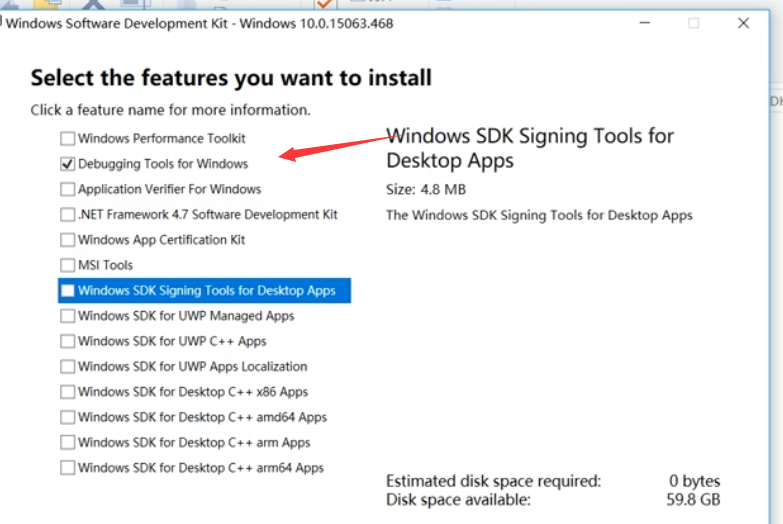Click the Size: 4.8 MB text

tap(426, 189)
